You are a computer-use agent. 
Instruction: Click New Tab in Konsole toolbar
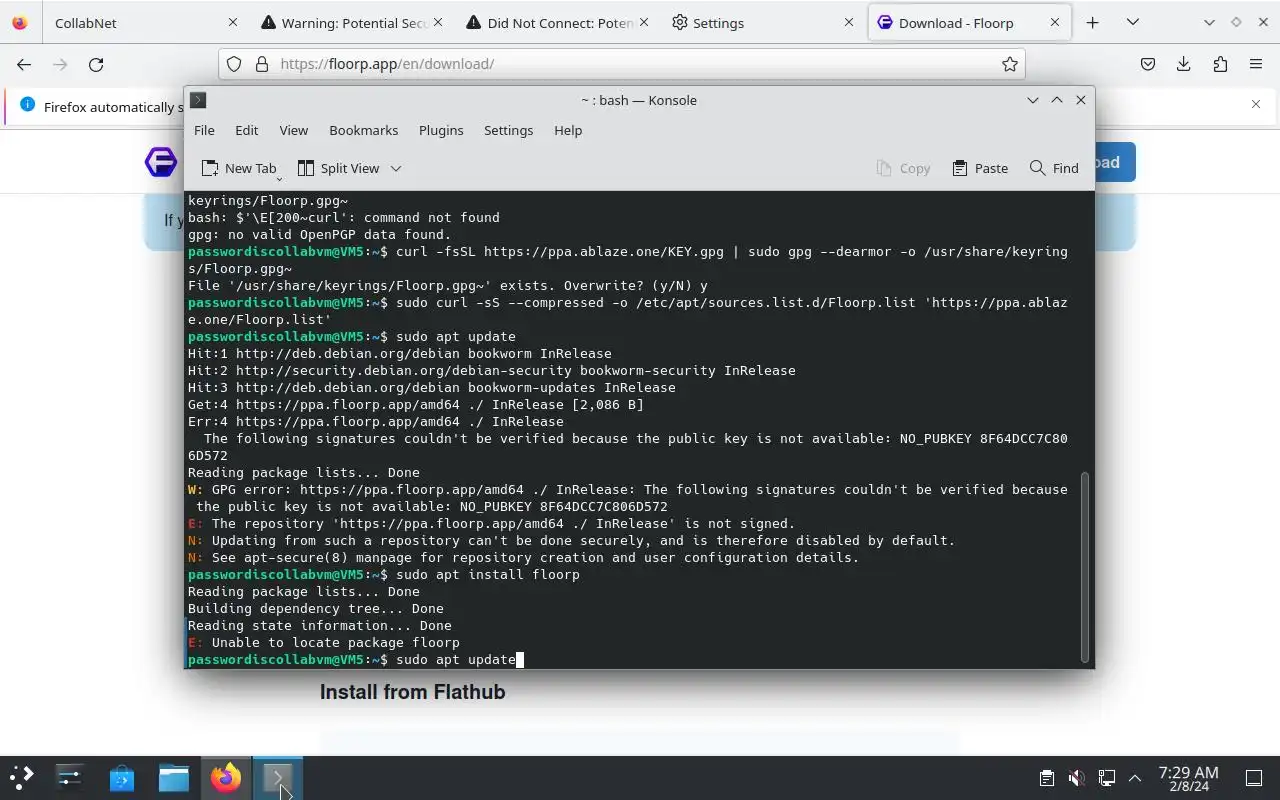tap(238, 168)
